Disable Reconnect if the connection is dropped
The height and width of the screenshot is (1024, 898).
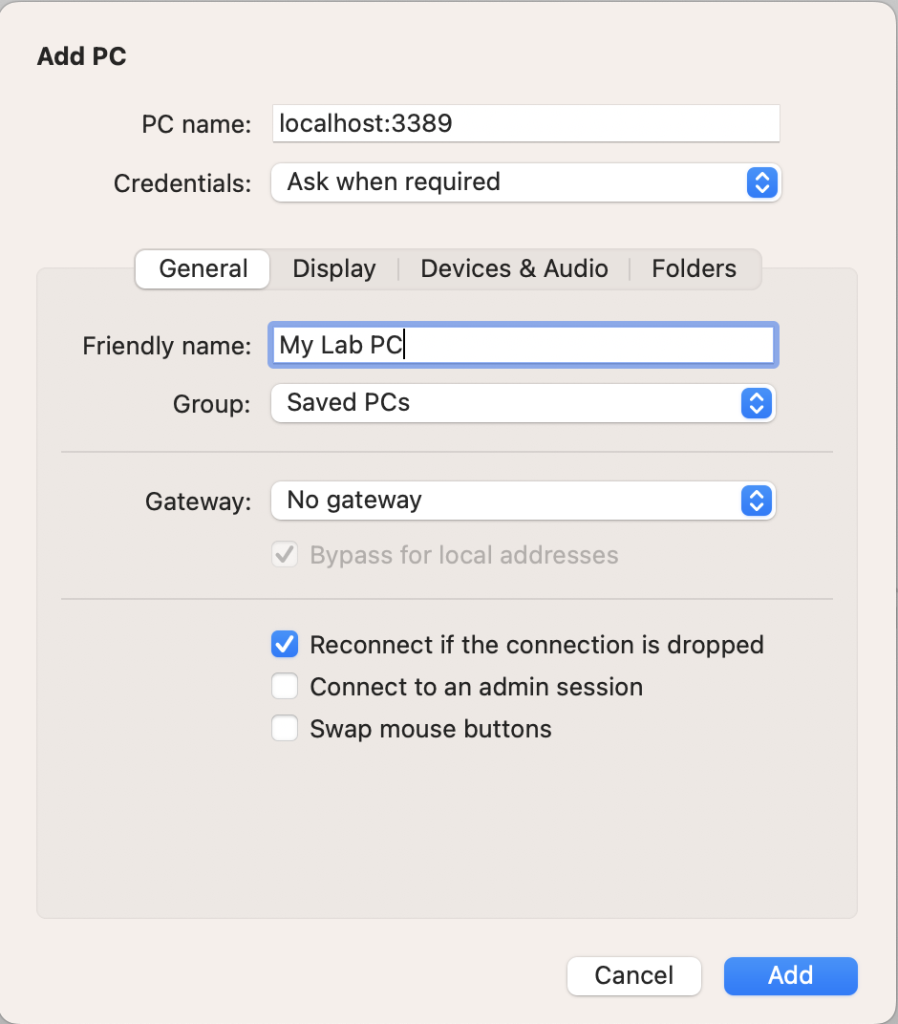coord(285,645)
